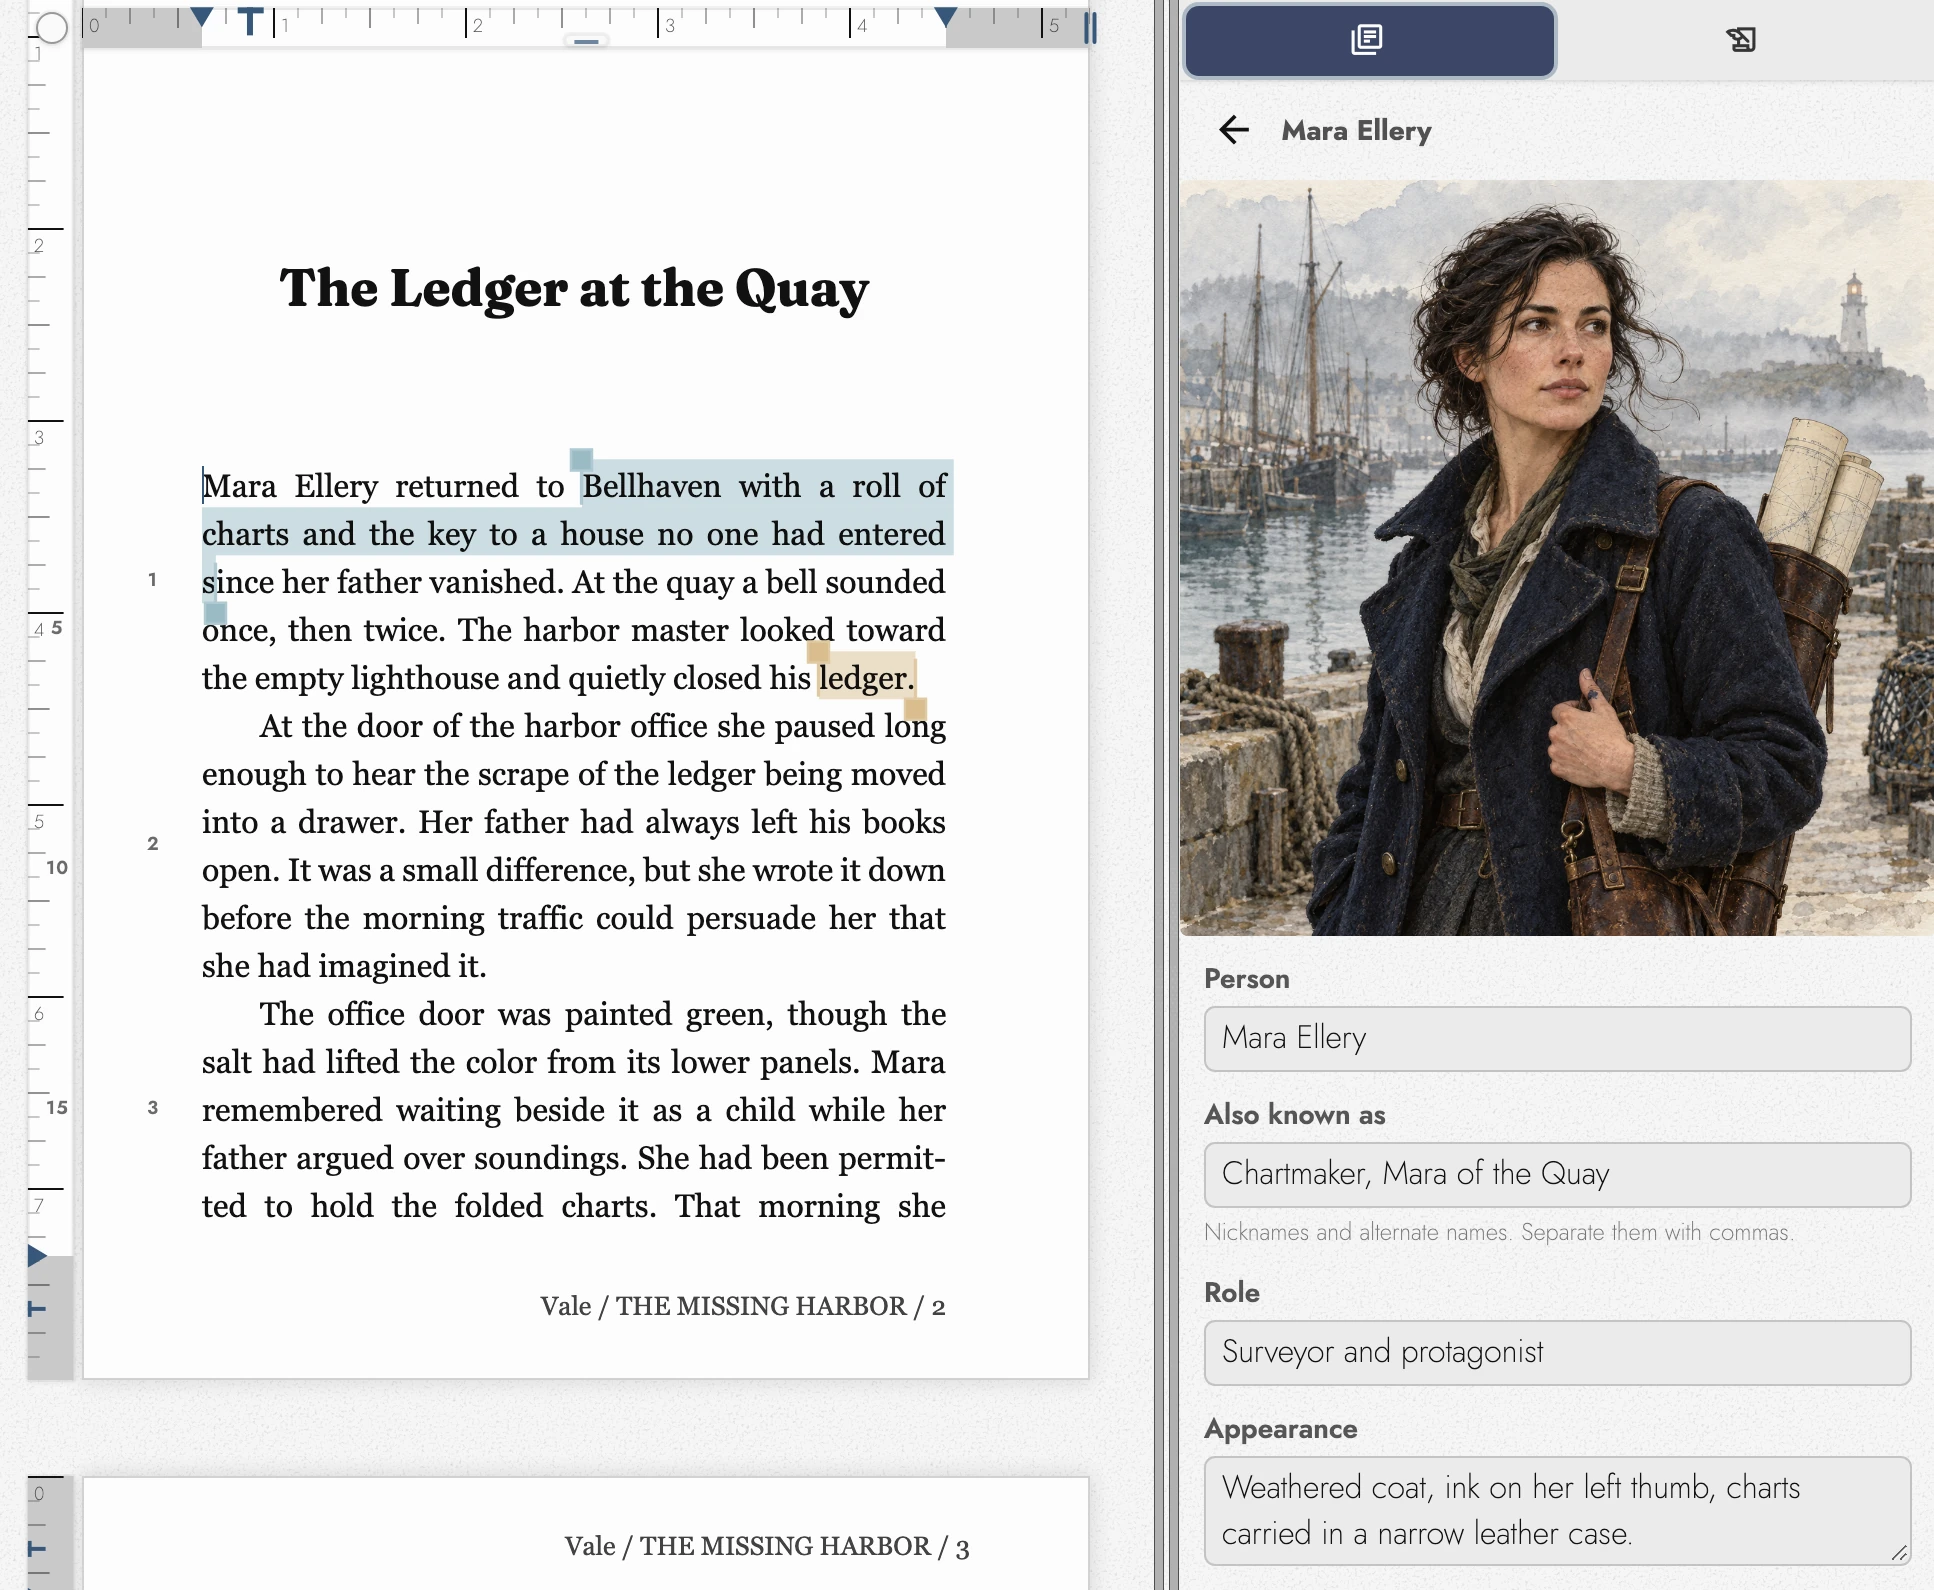This screenshot has height=1590, width=1934.
Task: Click the footer 'Vale / THE MISSING HARBOR / 2'
Action: (x=742, y=1306)
